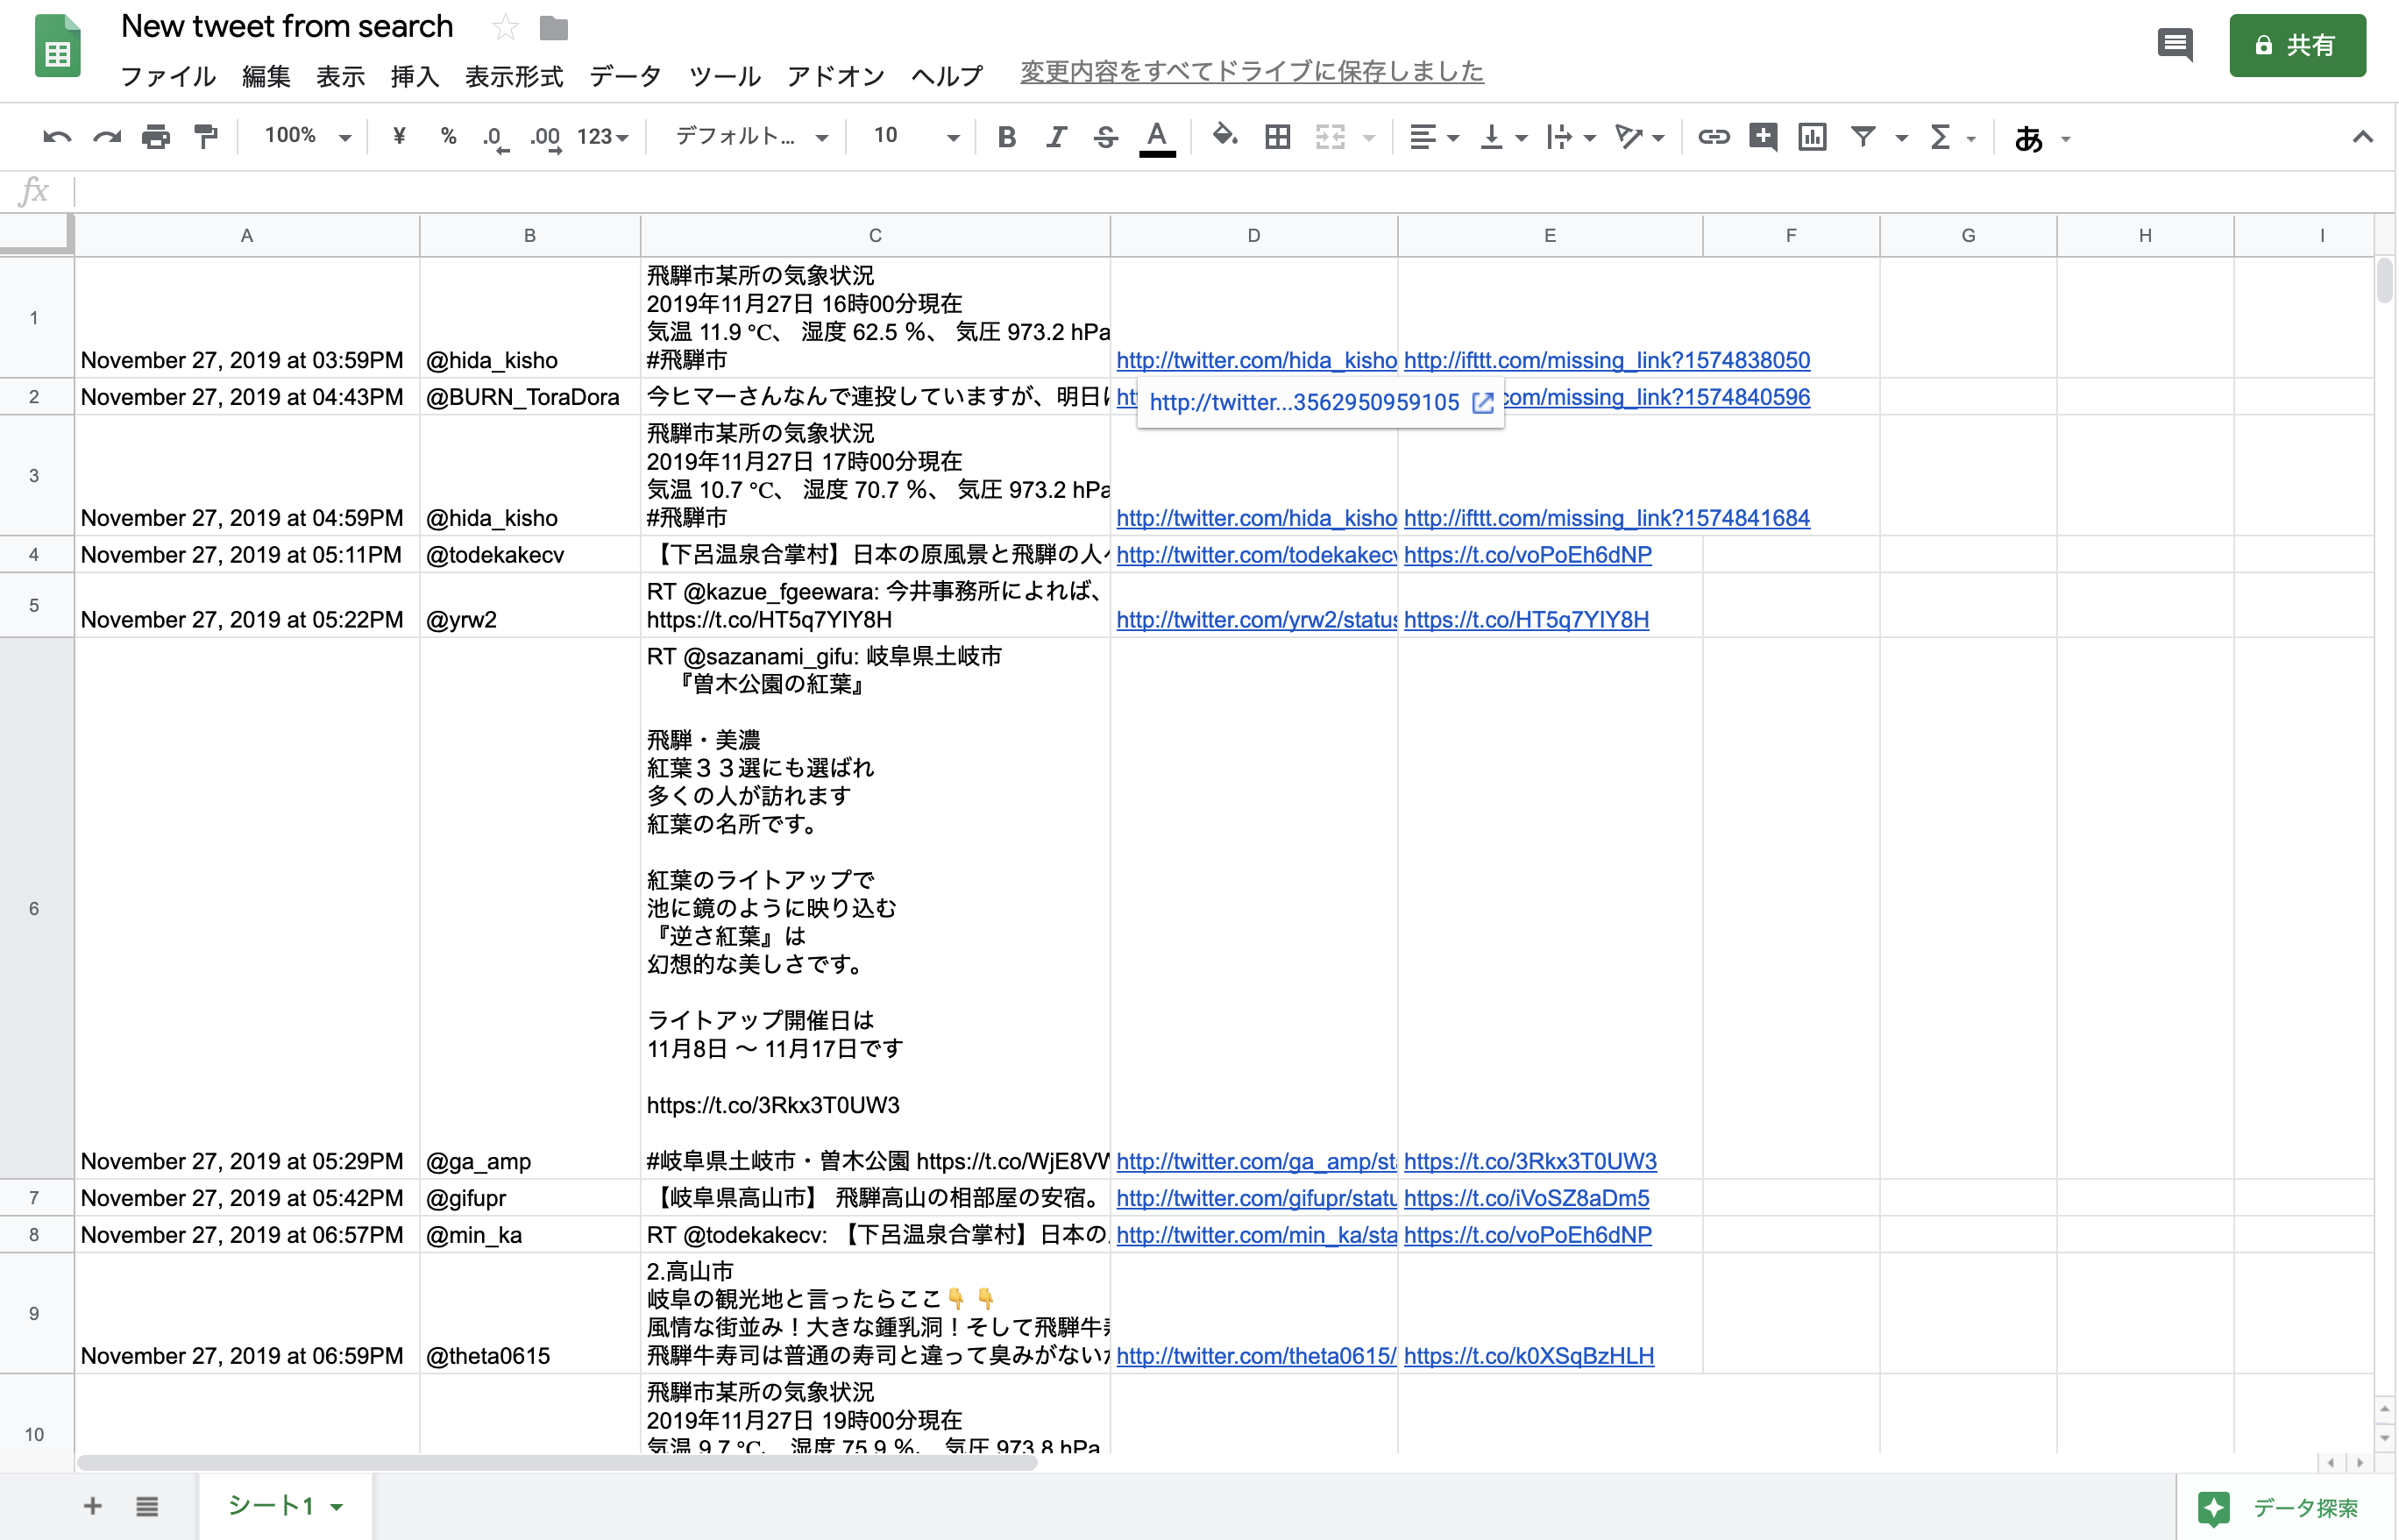Screen dimensions: 2399x1540
Task: Open the zoom 100% dropdown
Action: click(x=307, y=136)
